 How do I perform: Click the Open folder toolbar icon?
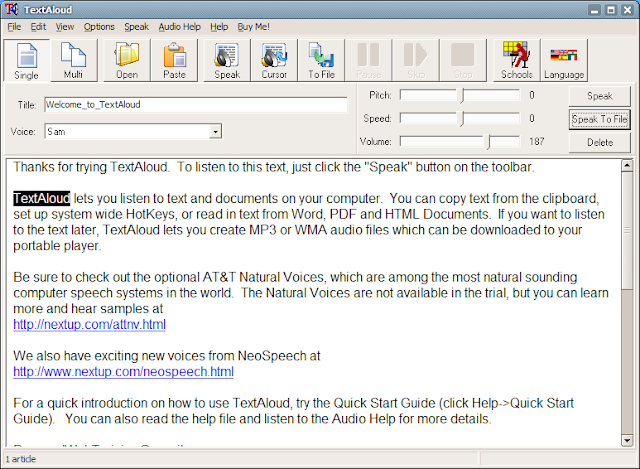point(127,60)
